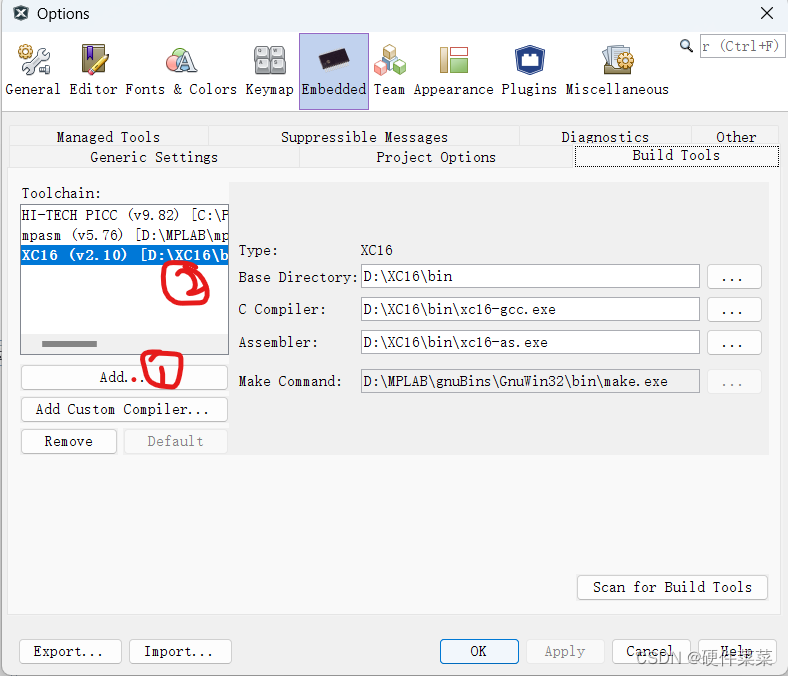Viewport: 788px width, 676px height.
Task: Switch to the Other tab
Action: click(x=736, y=137)
